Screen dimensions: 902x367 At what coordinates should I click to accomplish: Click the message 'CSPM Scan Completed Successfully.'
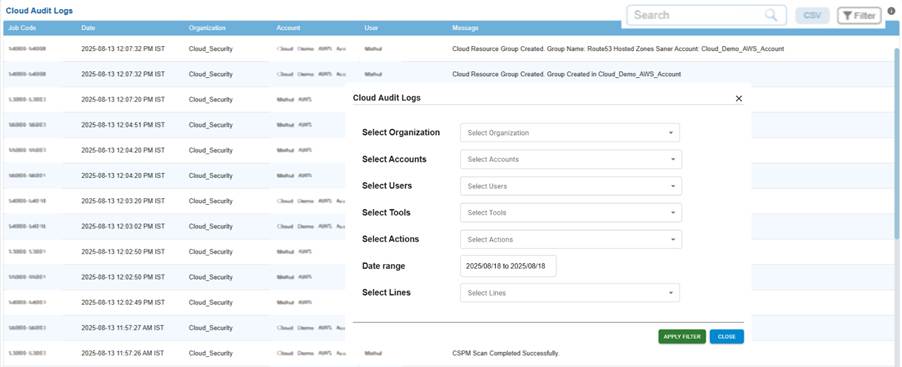click(x=506, y=353)
